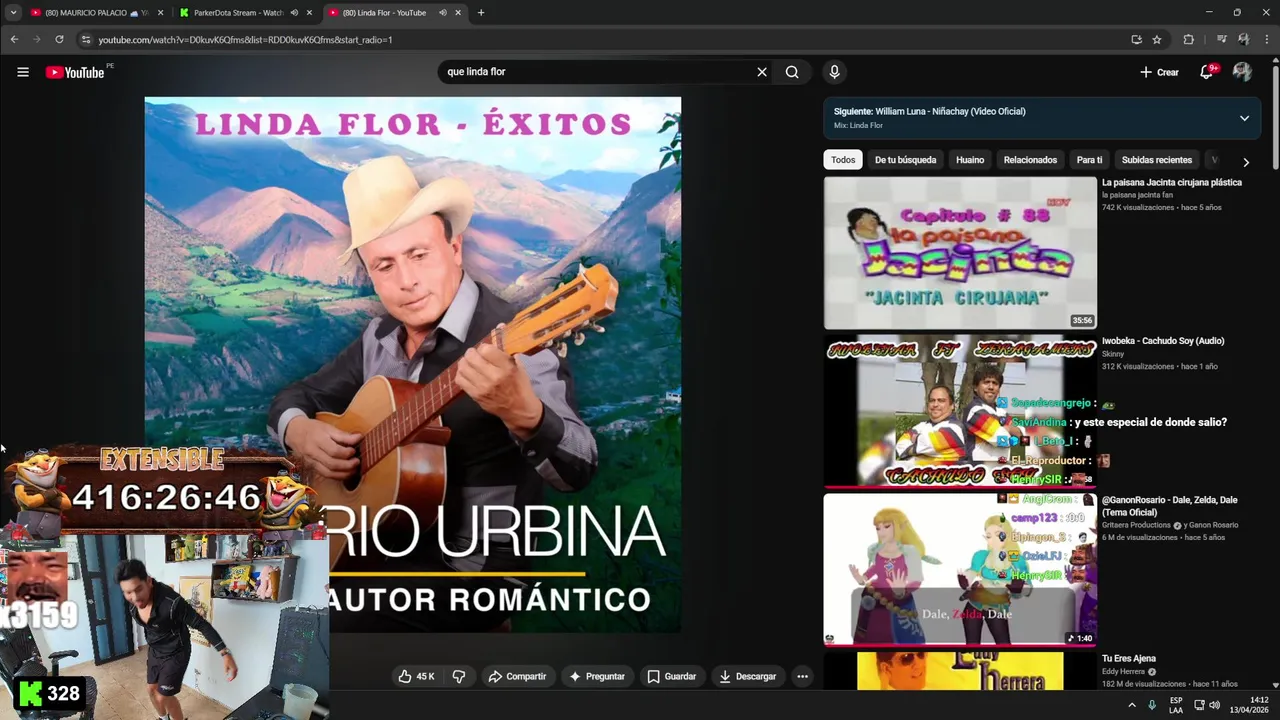
Task: Select the Subidas recientes chip
Action: 1157,160
